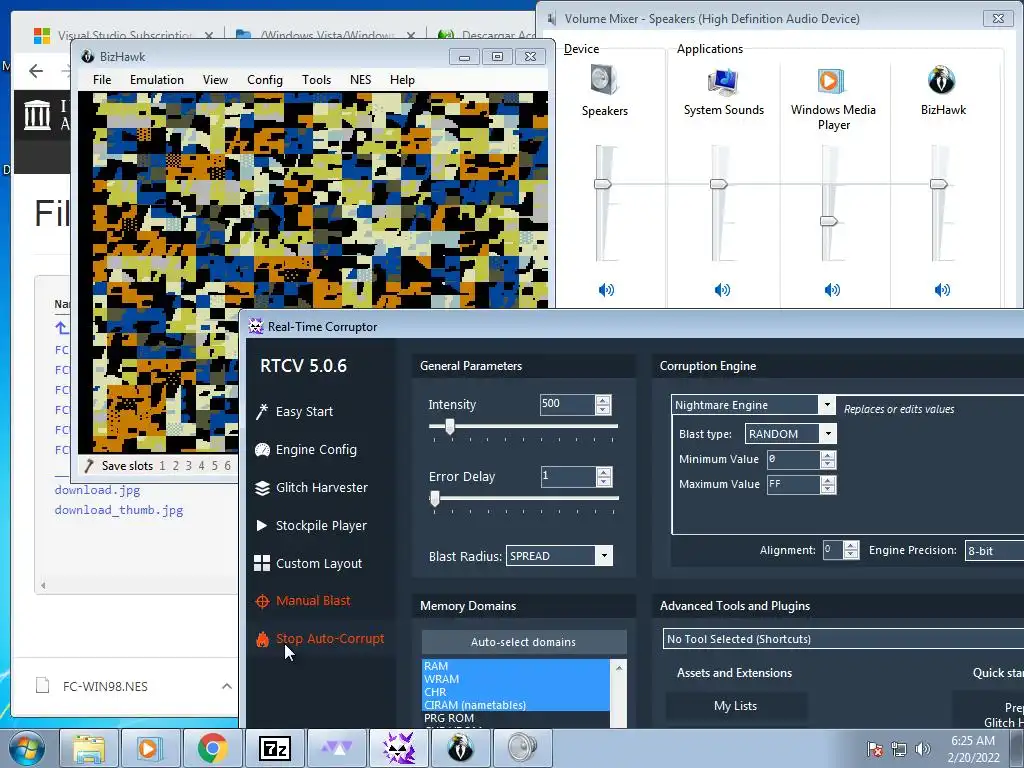Adjust the System Sounds volume slider
Screen dimensions: 1024x768
[718, 184]
